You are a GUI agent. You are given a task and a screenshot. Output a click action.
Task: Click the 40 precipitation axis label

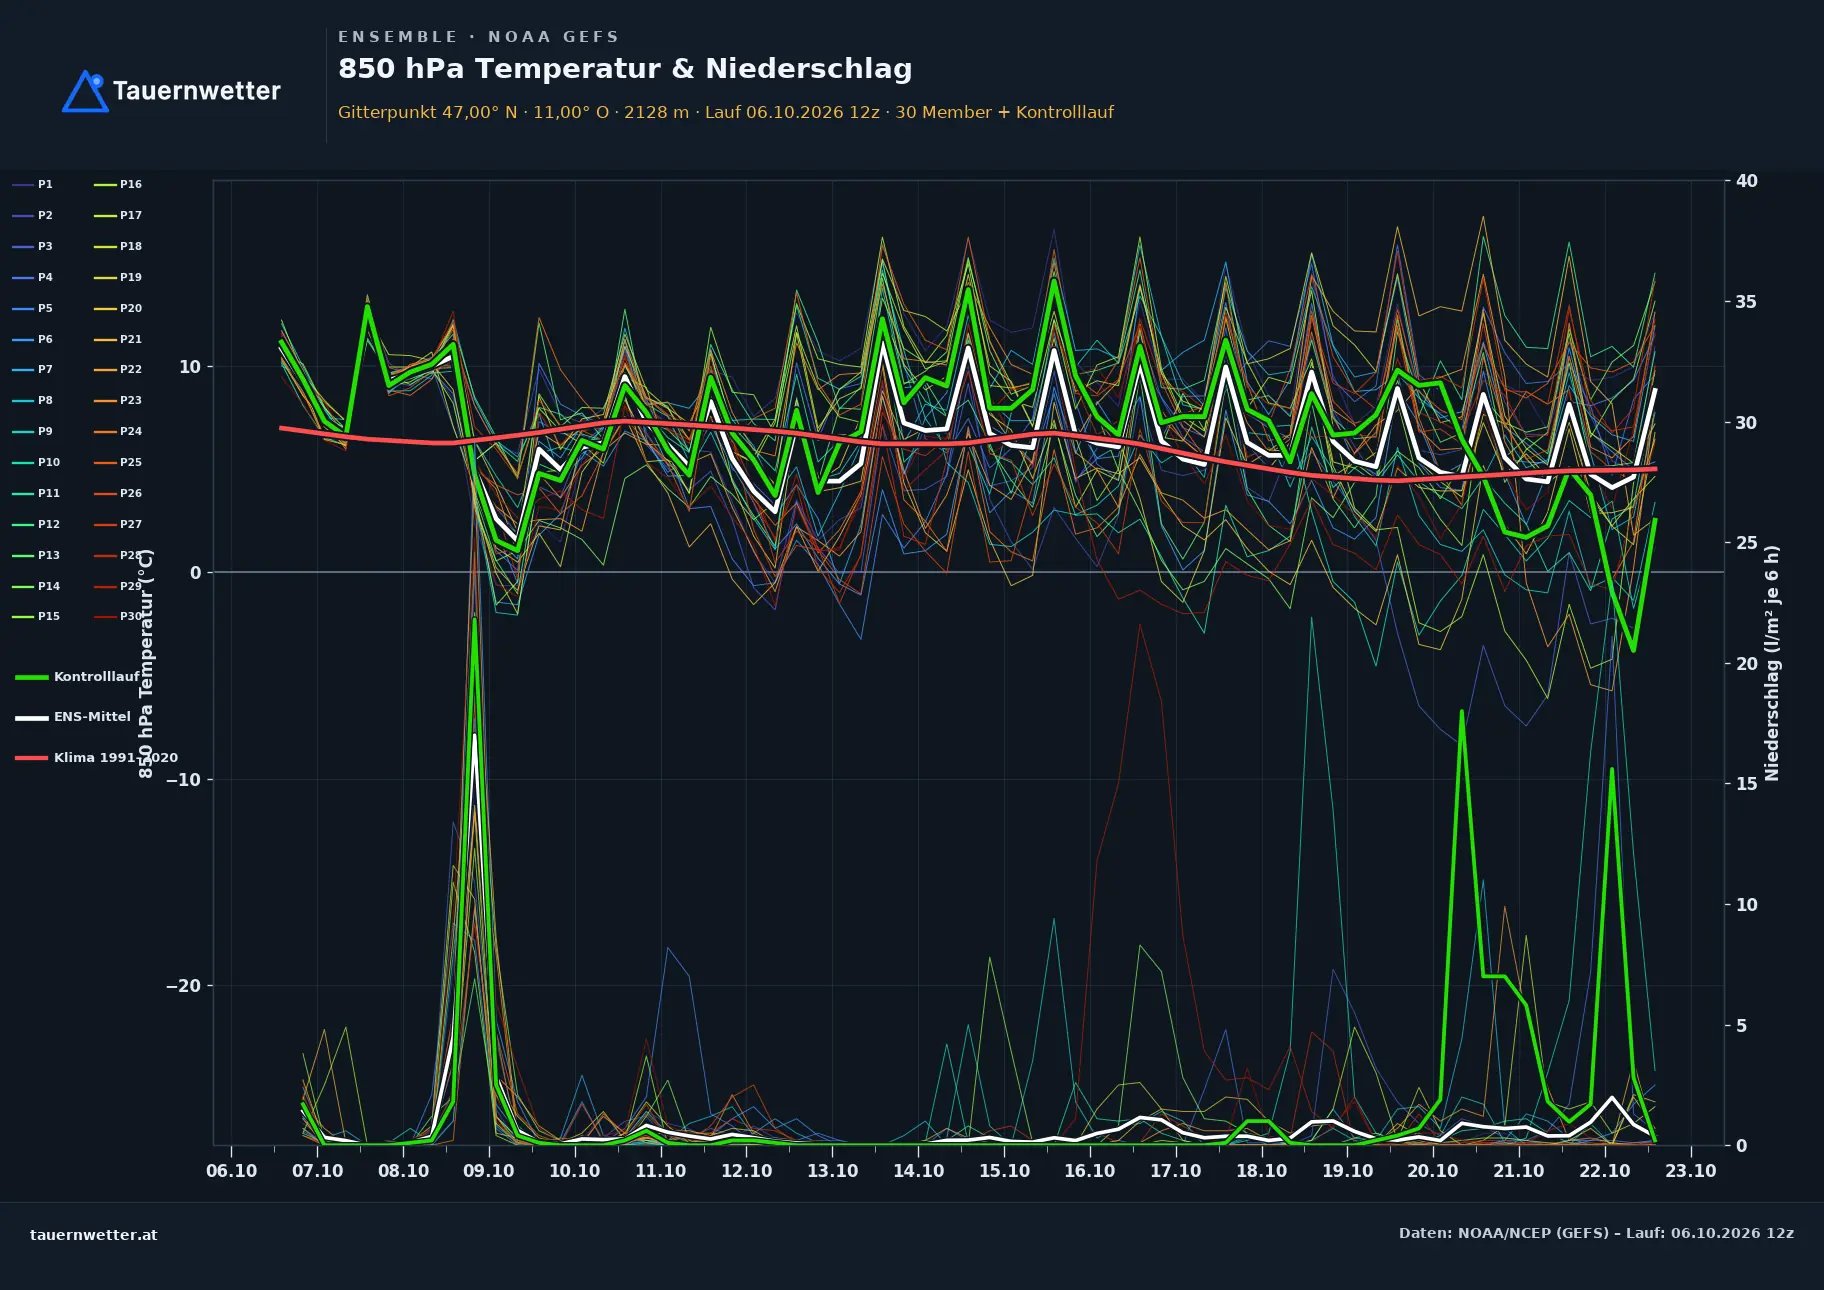click(x=1747, y=181)
